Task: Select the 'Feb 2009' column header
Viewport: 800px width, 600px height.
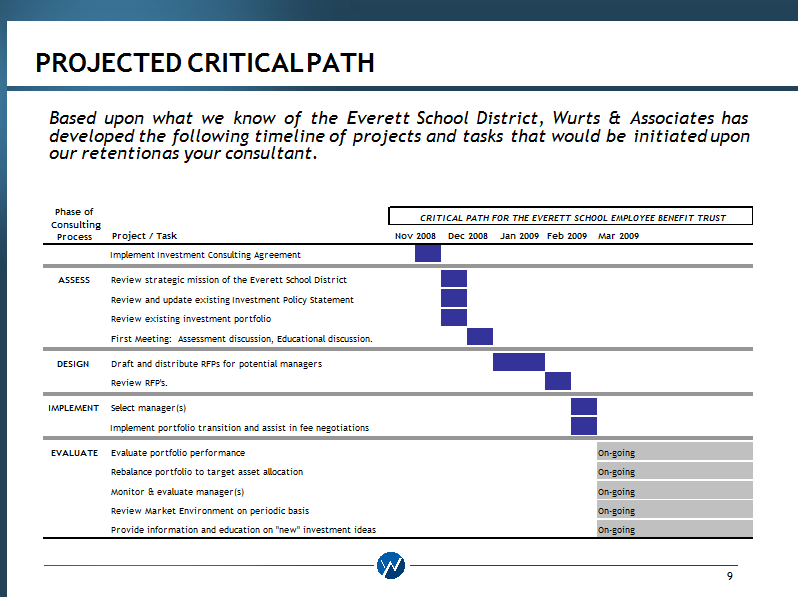Action: pos(567,236)
